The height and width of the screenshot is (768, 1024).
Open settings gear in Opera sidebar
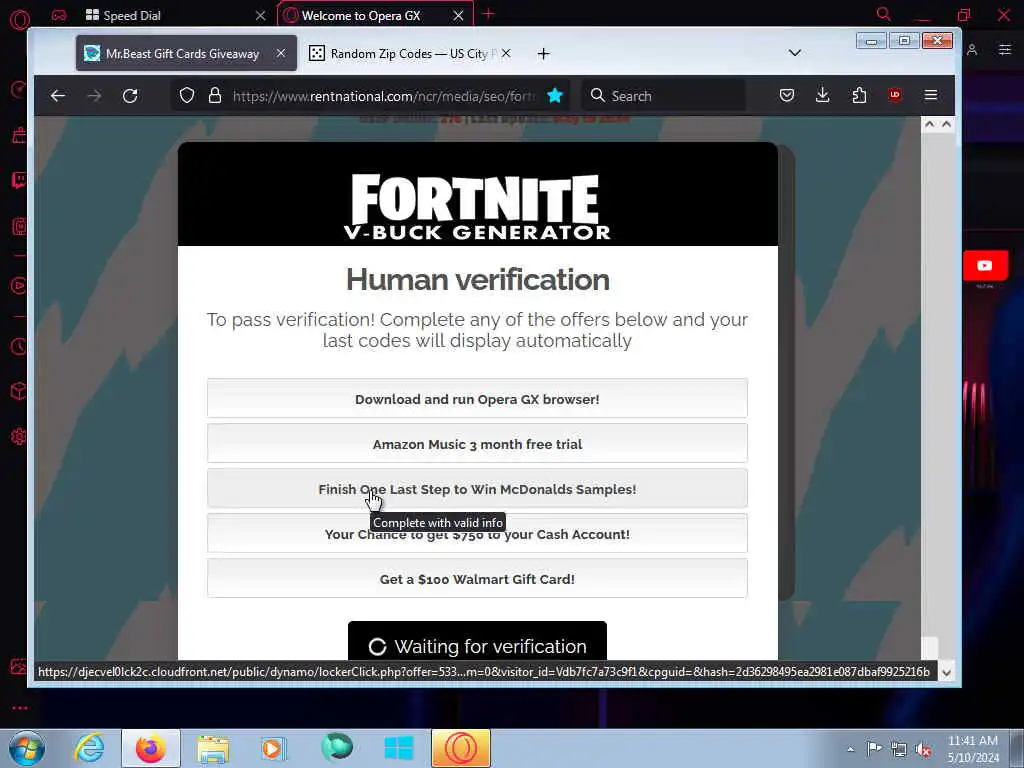click(19, 436)
